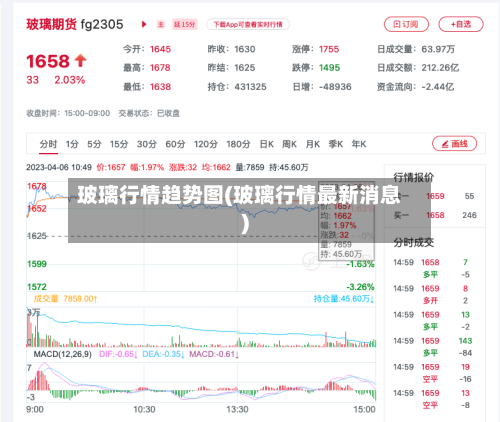This screenshot has height=422, width=500.
Task: Switch to the 15分 chart tab
Action: pyautogui.click(x=119, y=144)
